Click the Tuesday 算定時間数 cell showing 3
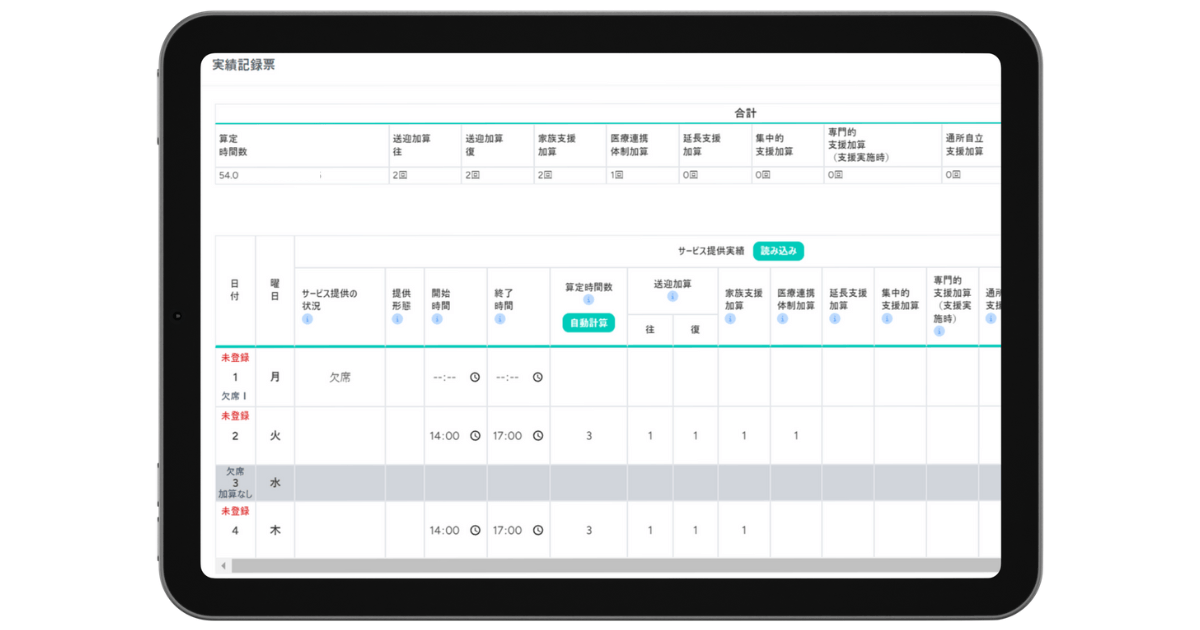The width and height of the screenshot is (1200, 630). [588, 436]
